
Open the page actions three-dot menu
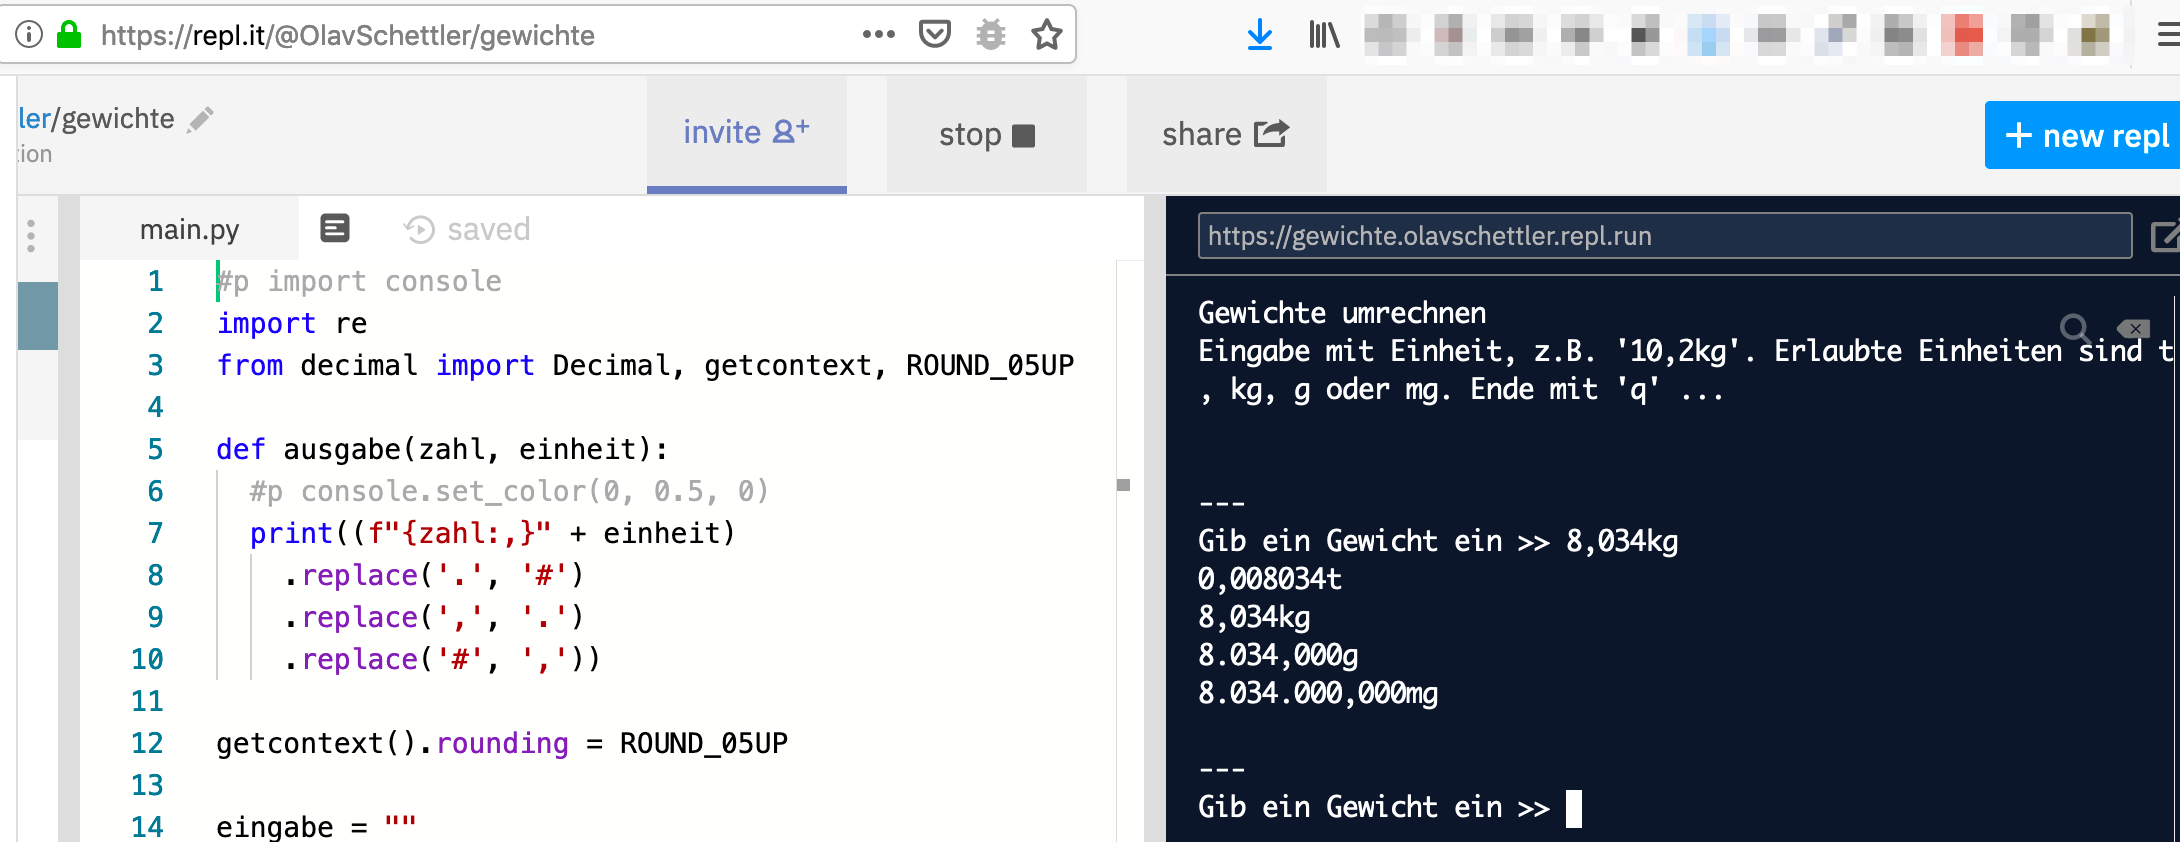878,35
